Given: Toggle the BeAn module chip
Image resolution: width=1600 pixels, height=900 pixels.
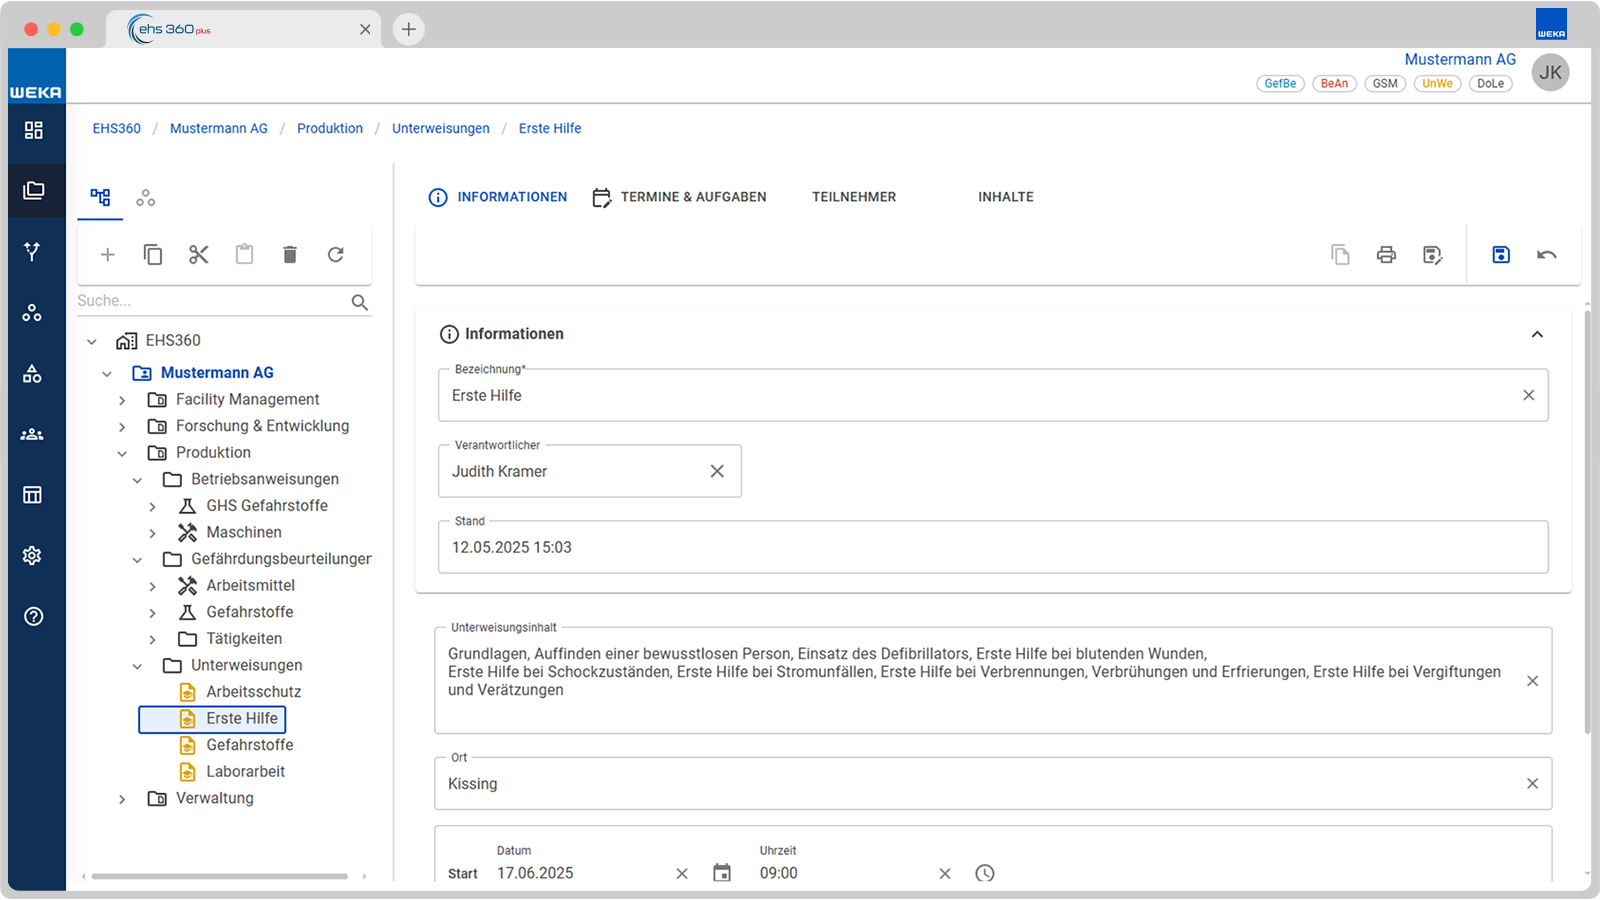Looking at the screenshot, I should (x=1334, y=84).
